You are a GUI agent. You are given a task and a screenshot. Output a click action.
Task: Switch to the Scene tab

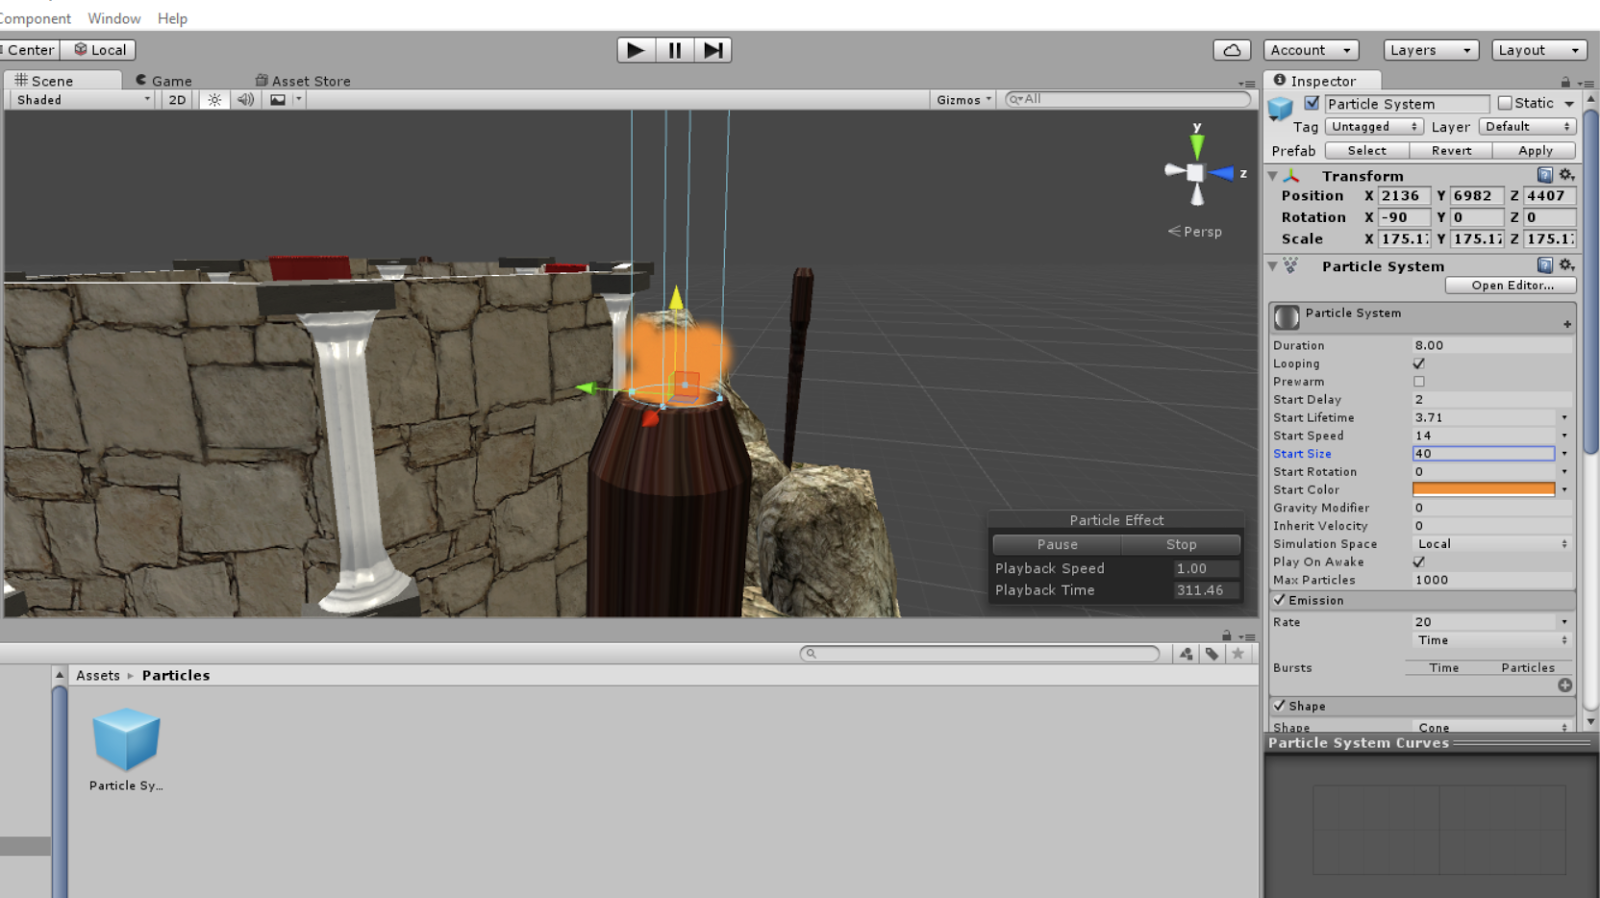[63, 81]
